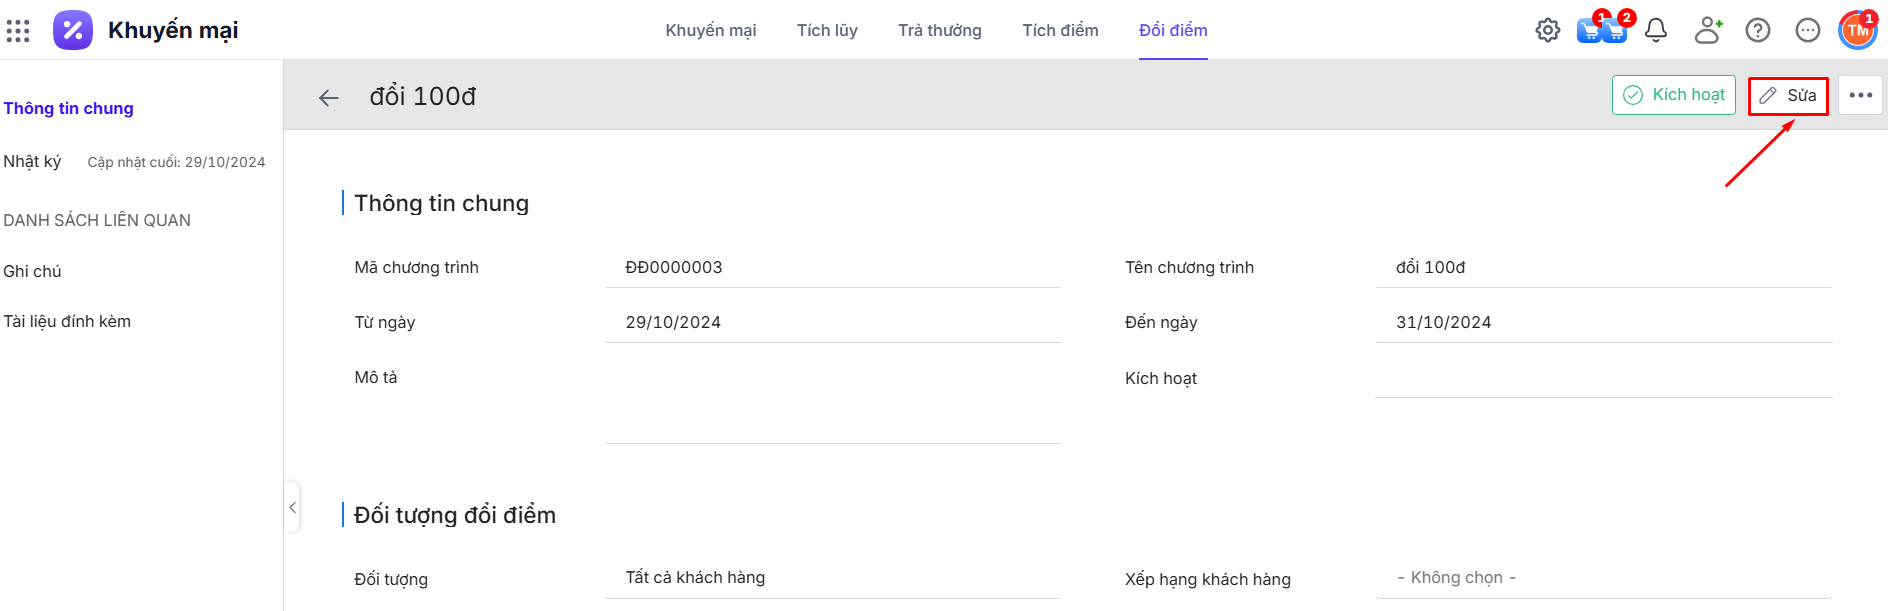The width and height of the screenshot is (1888, 611).
Task: Click the add user icon
Action: coord(1708,30)
